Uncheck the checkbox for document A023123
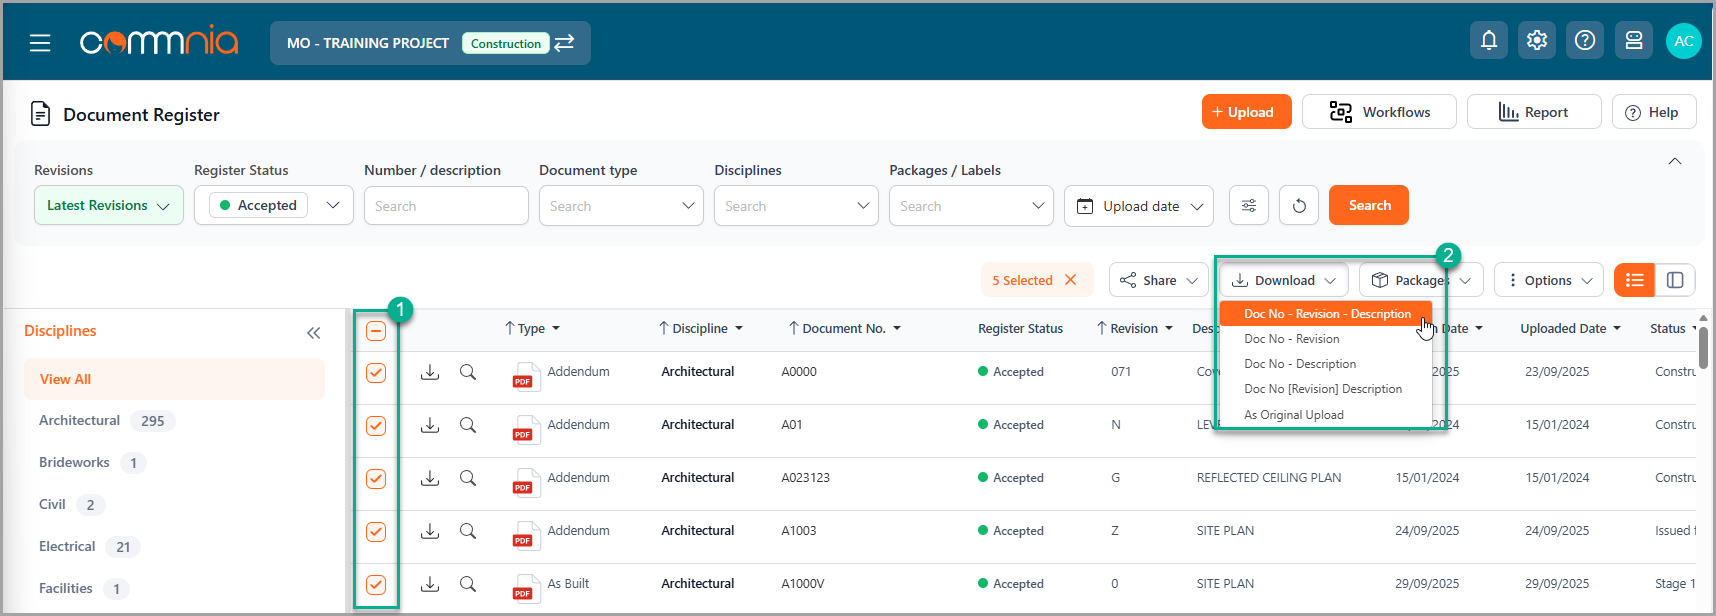 (376, 479)
